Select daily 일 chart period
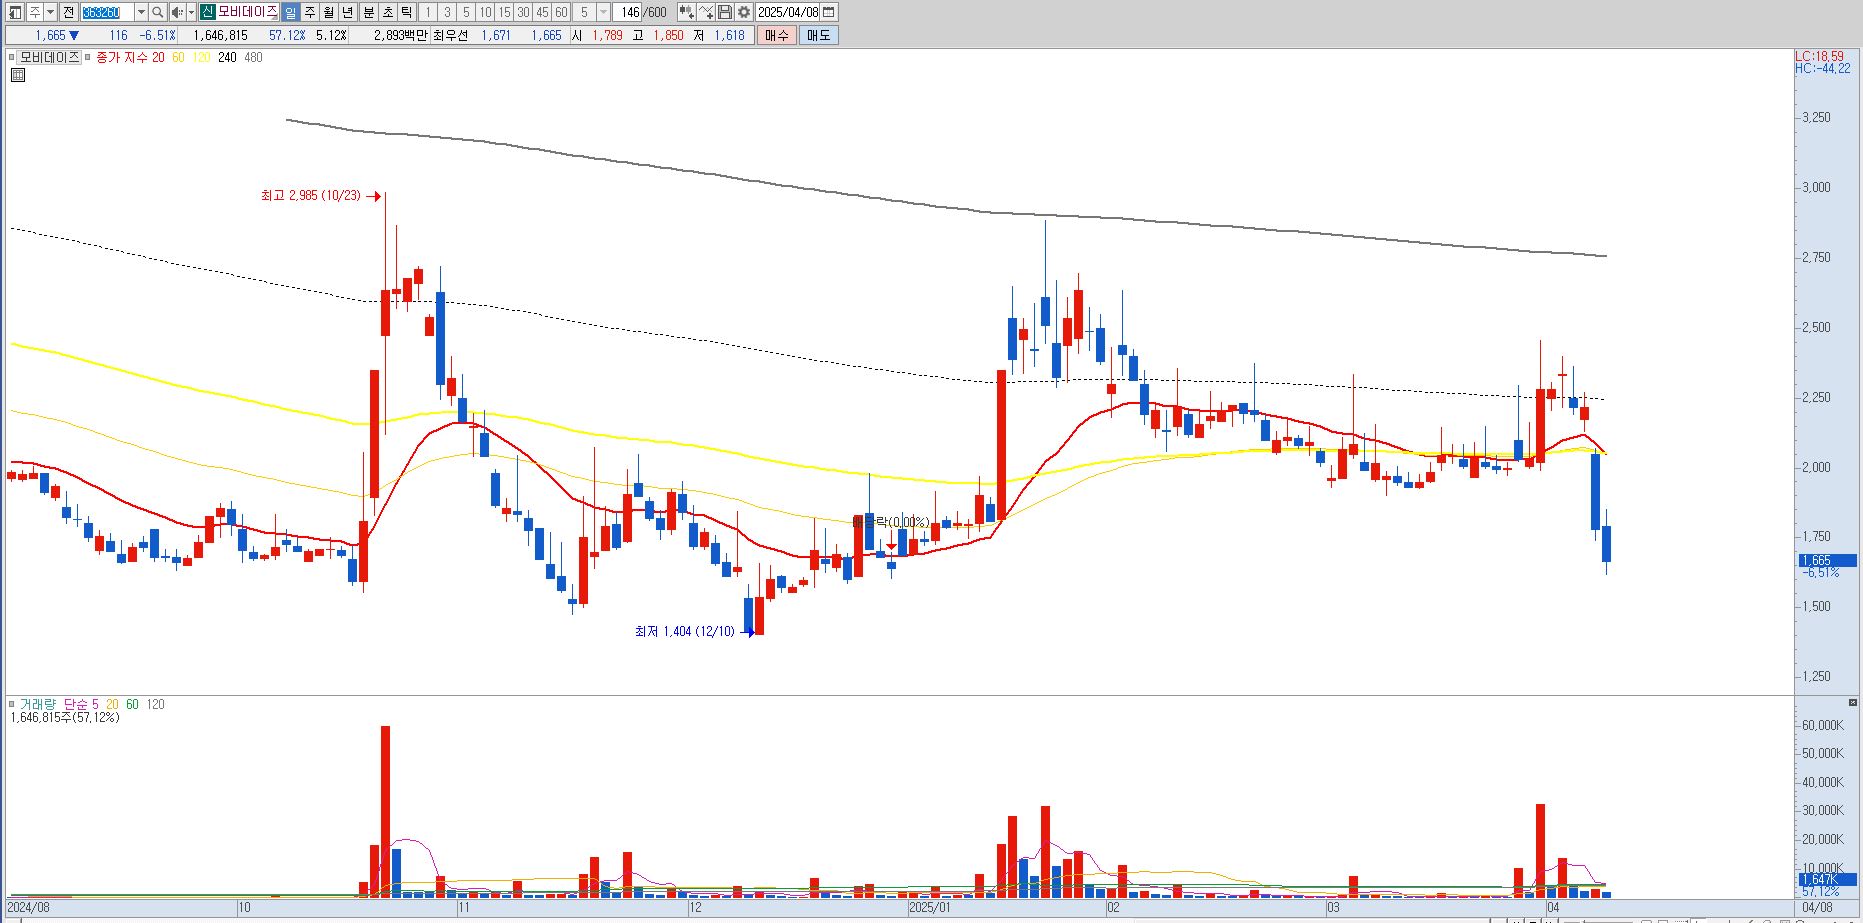Screen dimensions: 1863x923 click(290, 12)
